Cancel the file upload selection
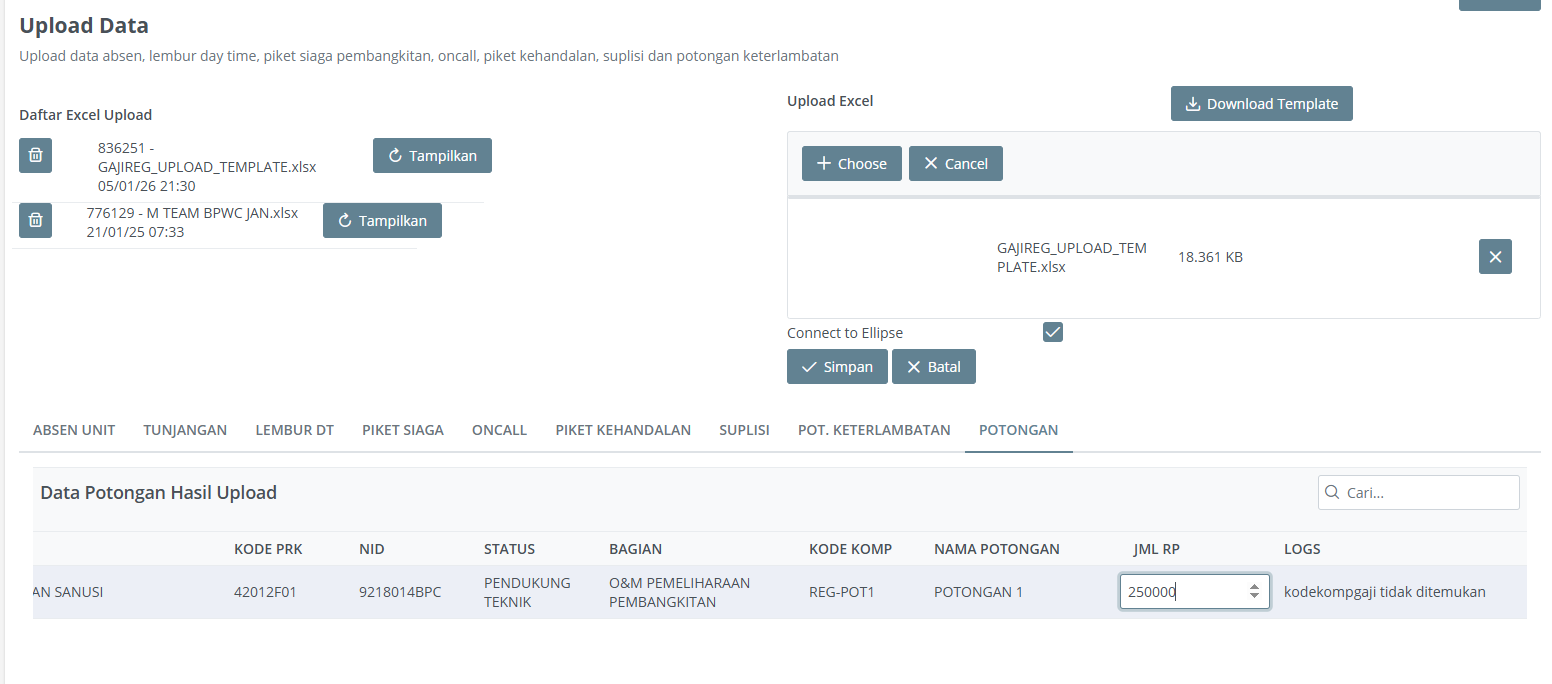Viewport: 1552px width, 684px height. click(955, 164)
